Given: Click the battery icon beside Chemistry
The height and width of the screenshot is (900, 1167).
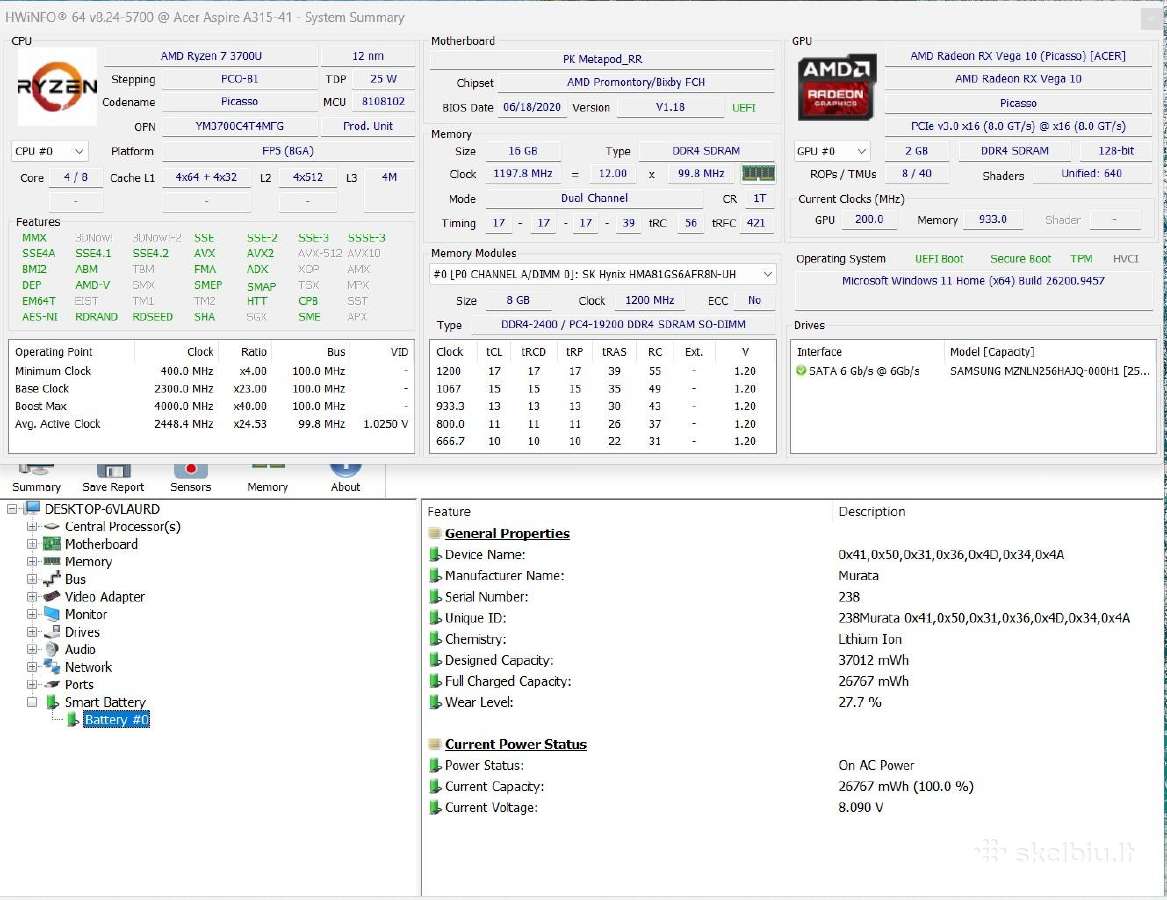Looking at the screenshot, I should 435,639.
